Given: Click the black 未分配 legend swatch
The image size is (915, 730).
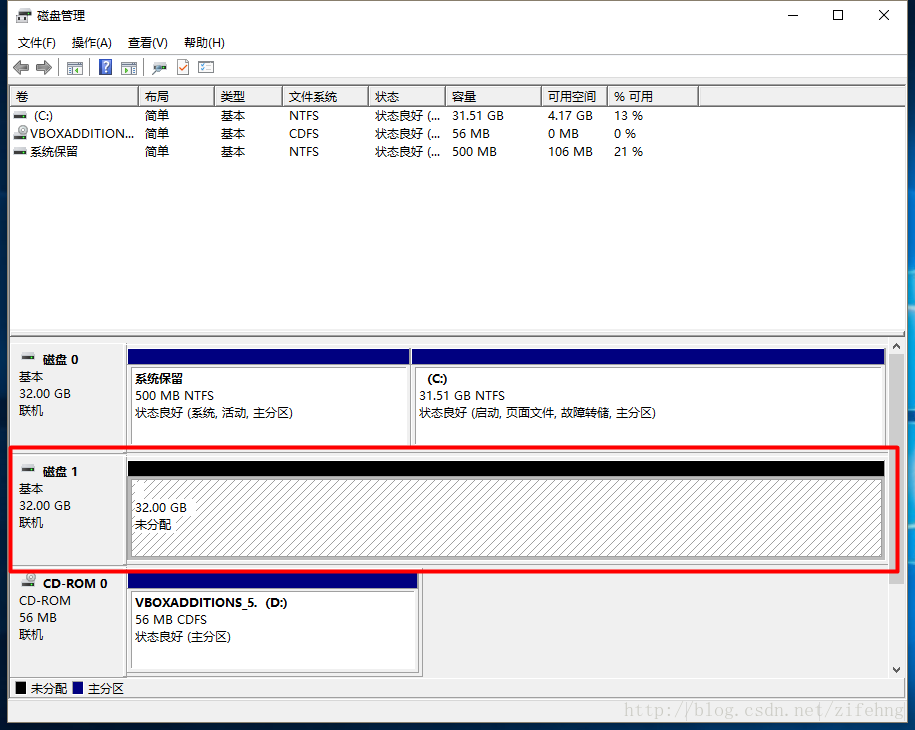Looking at the screenshot, I should [x=21, y=688].
